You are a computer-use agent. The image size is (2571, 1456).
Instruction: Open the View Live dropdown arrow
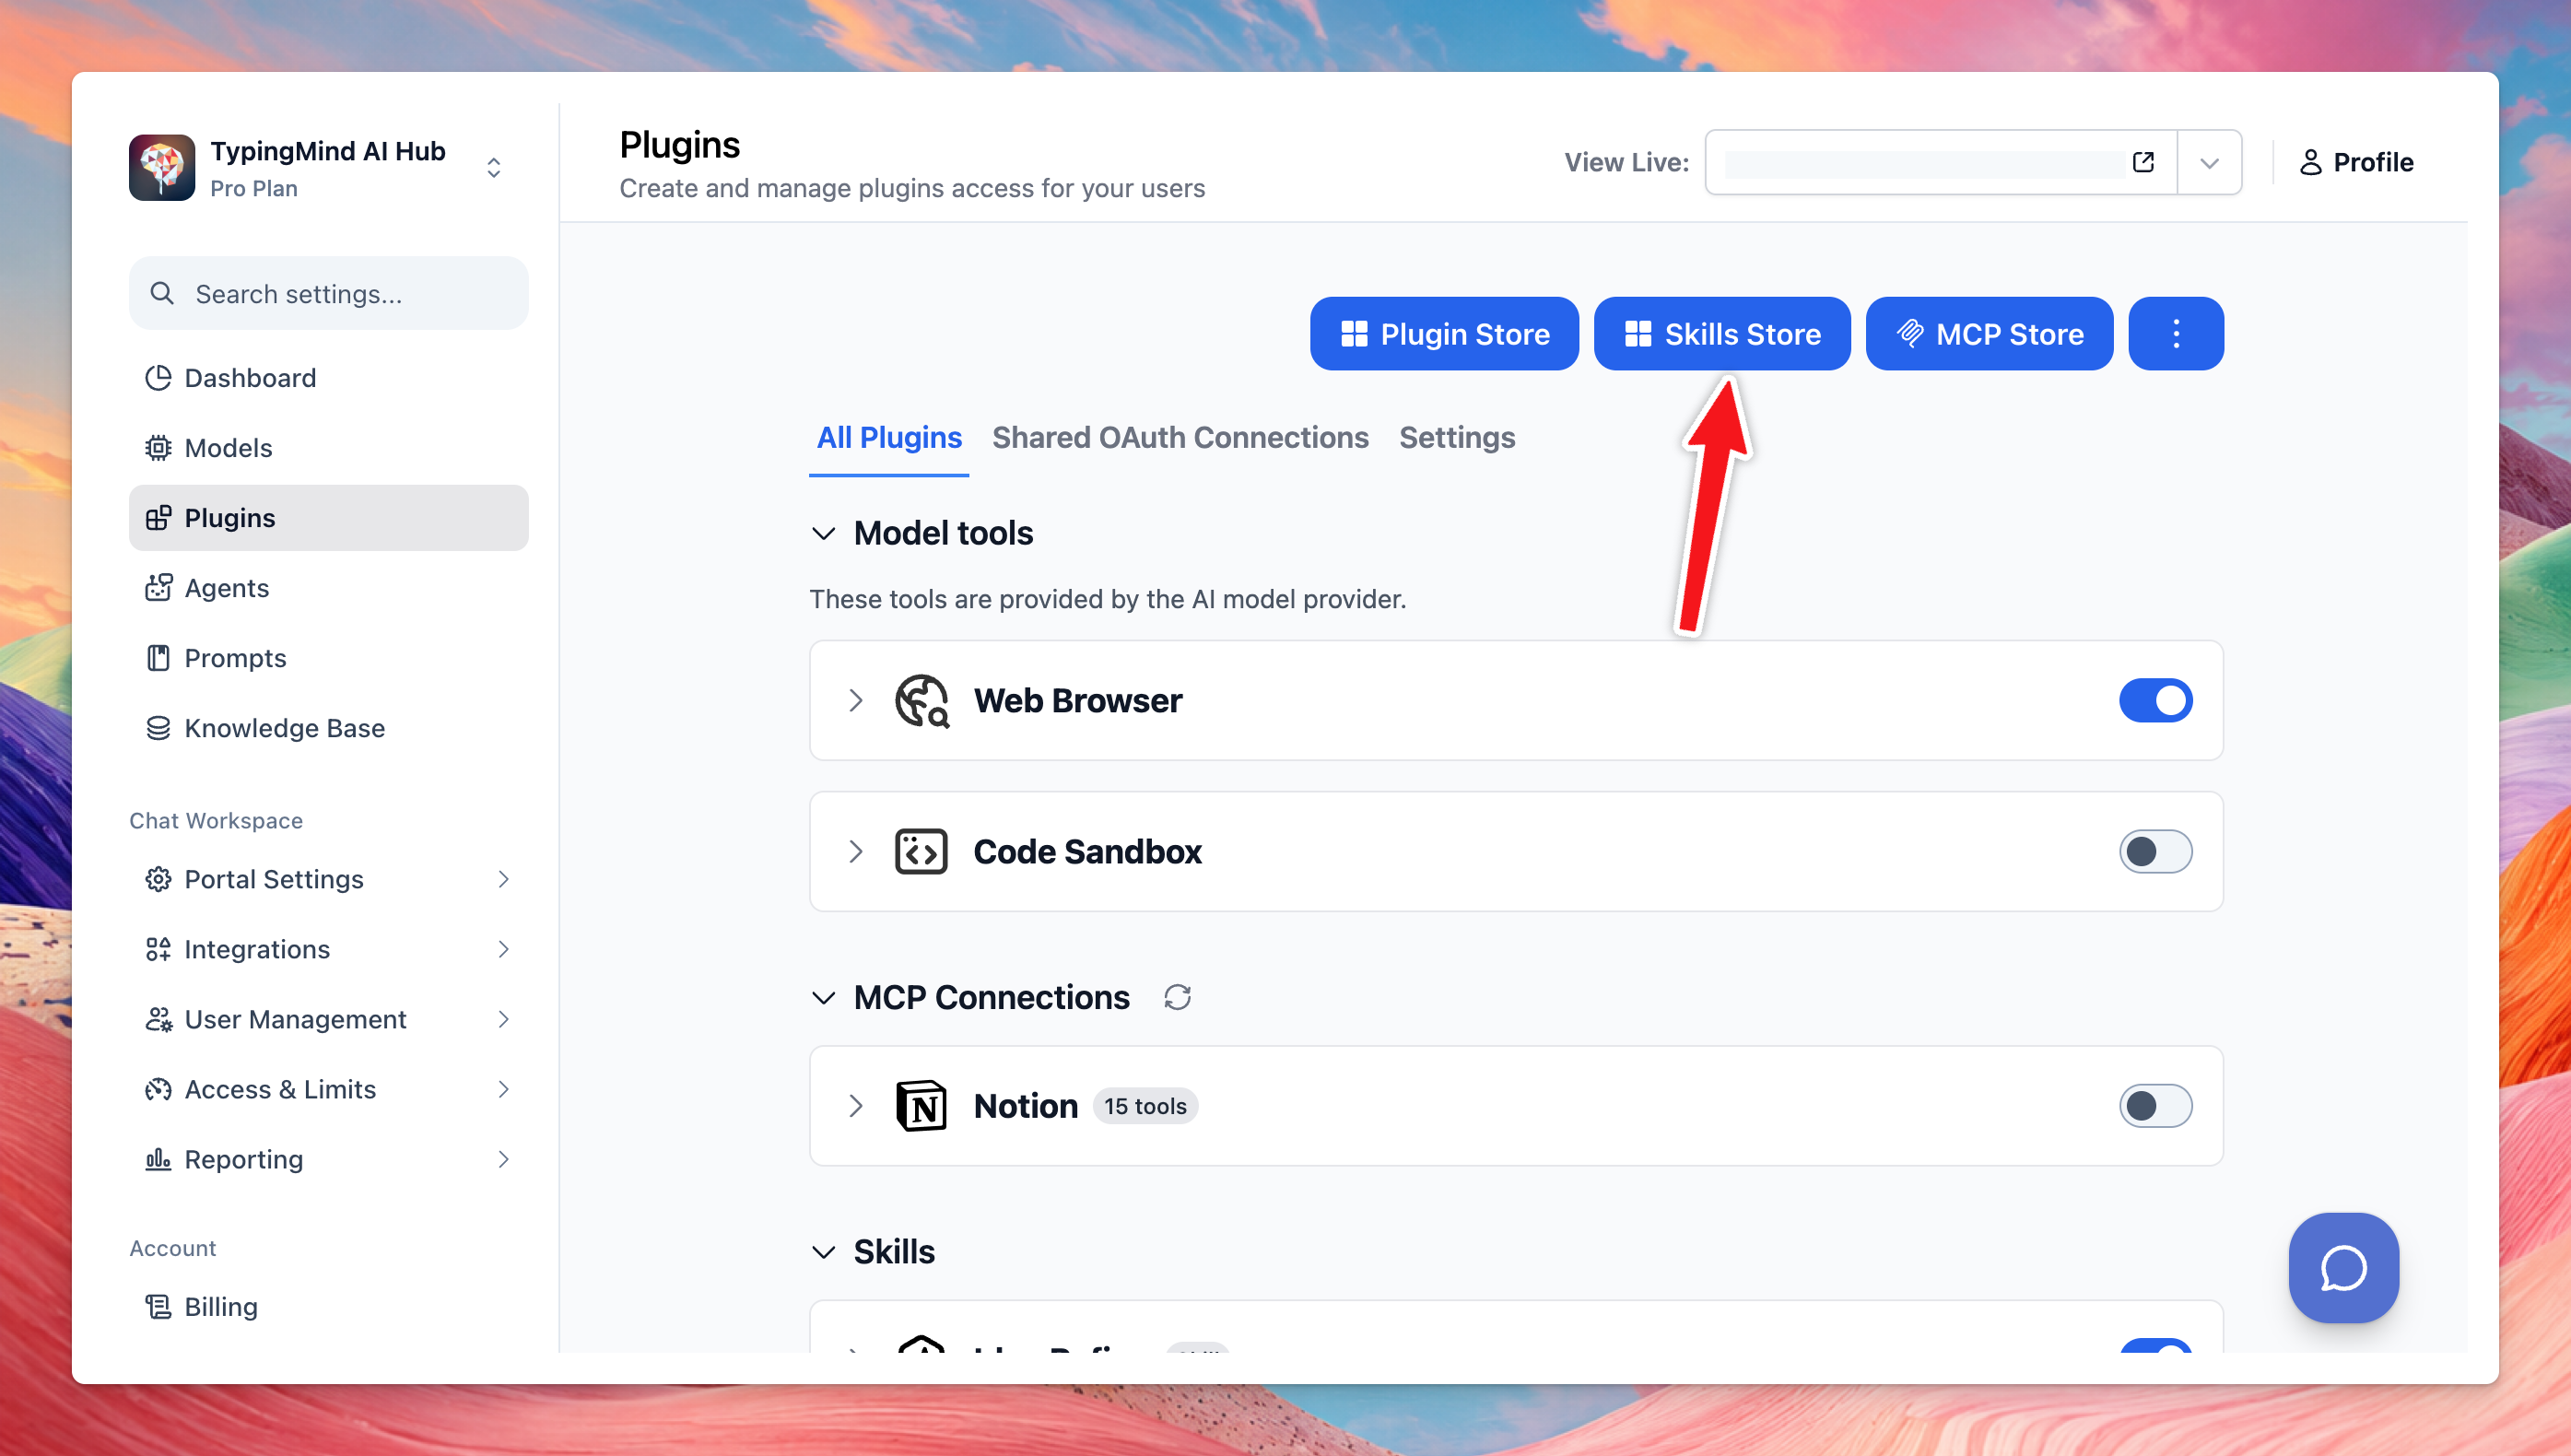pyautogui.click(x=2210, y=162)
